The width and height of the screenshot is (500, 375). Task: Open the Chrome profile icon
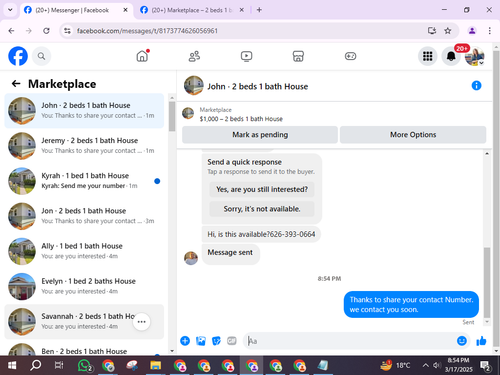(472, 31)
